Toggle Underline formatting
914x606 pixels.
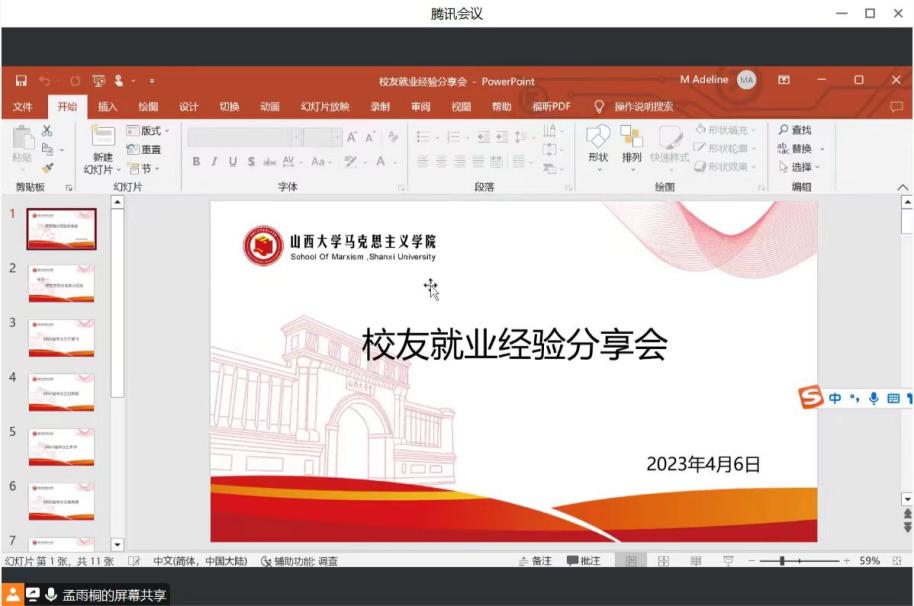click(232, 162)
